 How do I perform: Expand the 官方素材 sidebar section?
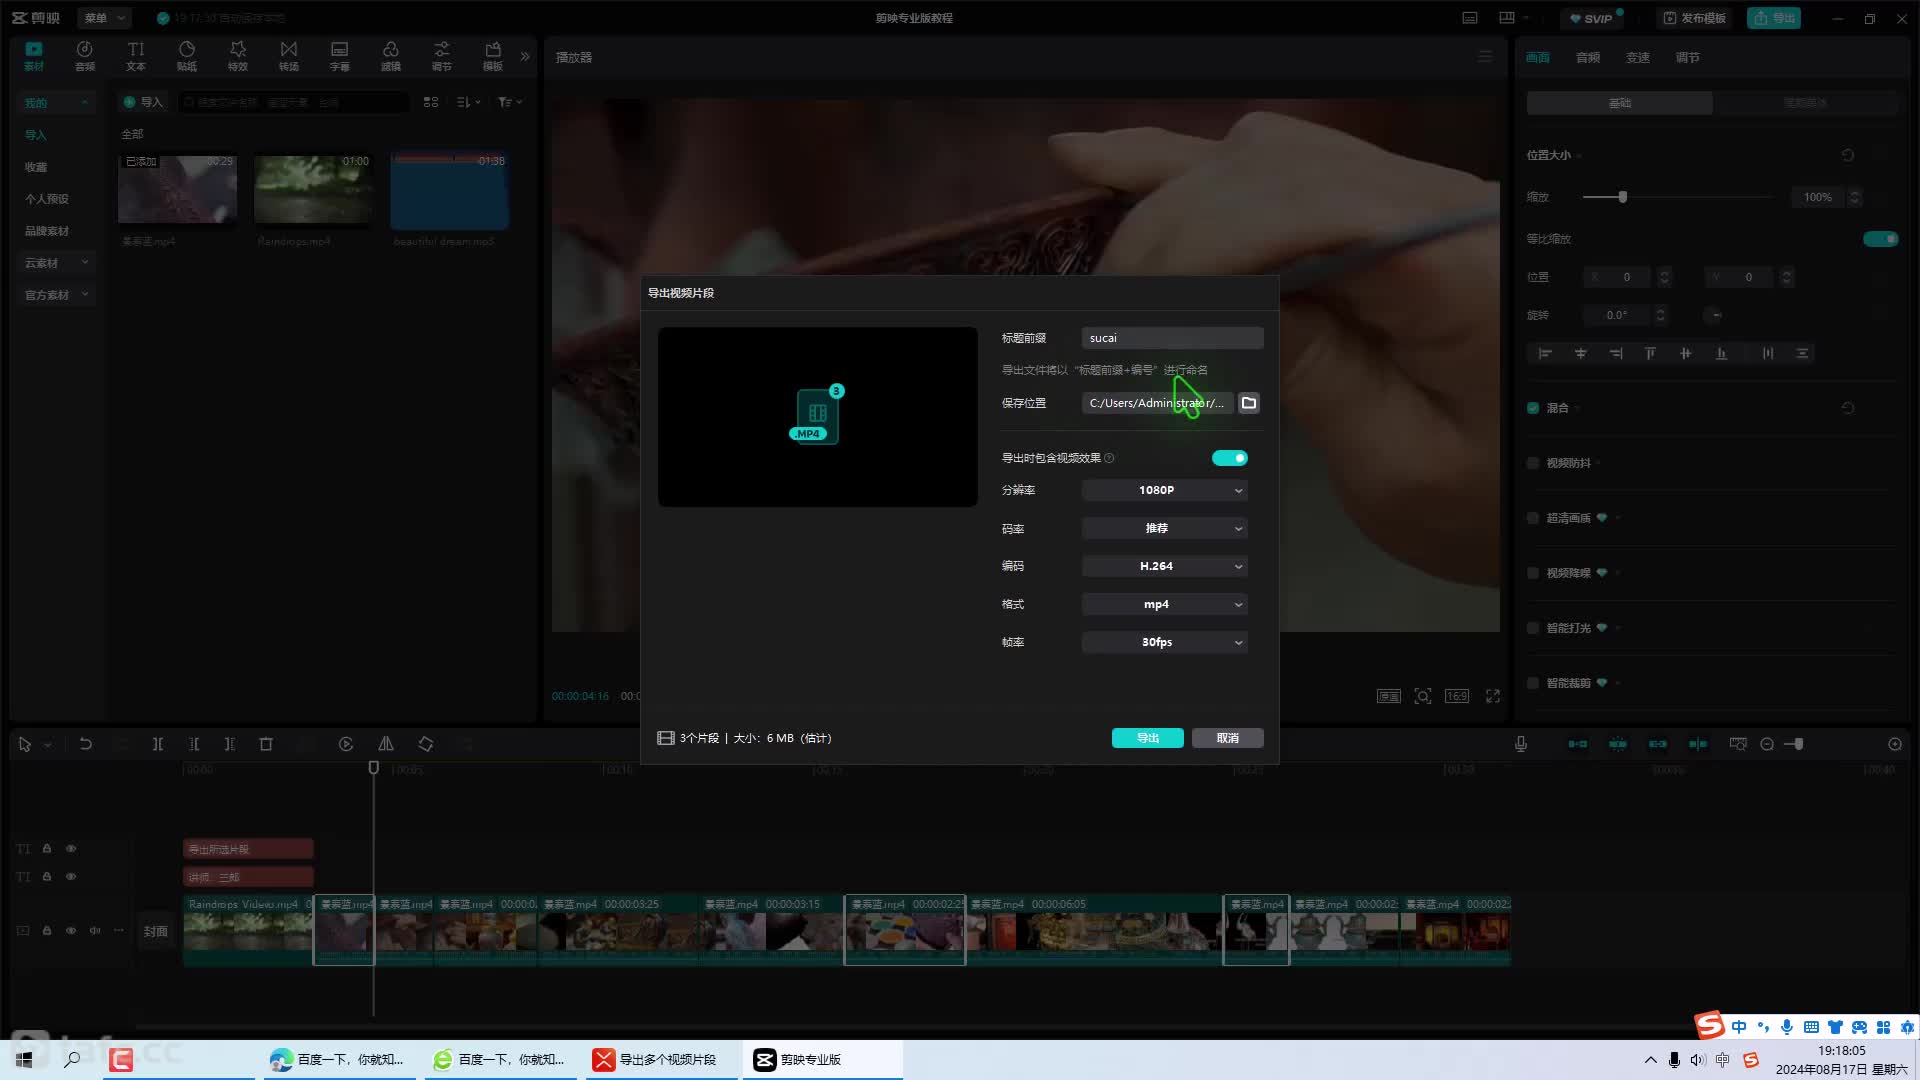56,295
